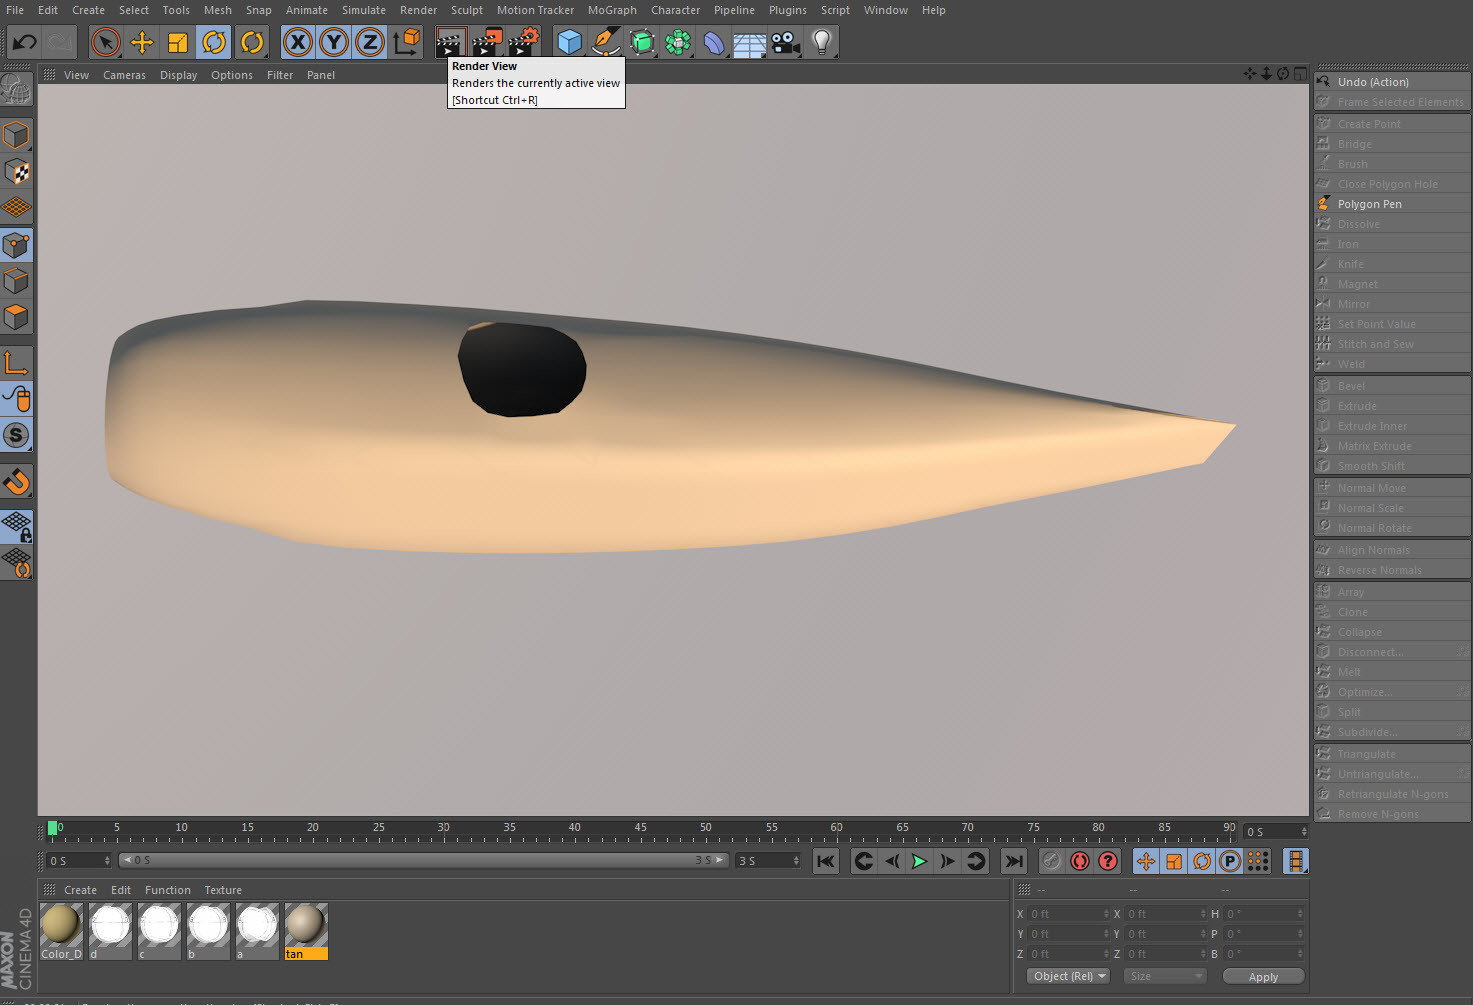The width and height of the screenshot is (1473, 1005).
Task: Open viewport Options menu
Action: point(232,75)
